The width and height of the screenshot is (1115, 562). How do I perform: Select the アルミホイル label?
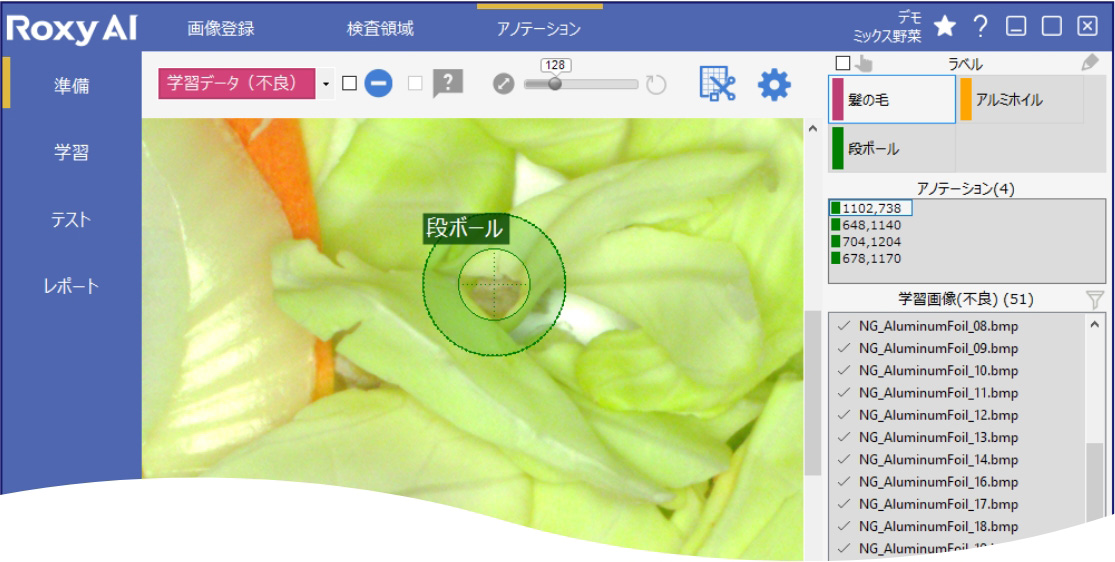coord(1020,100)
